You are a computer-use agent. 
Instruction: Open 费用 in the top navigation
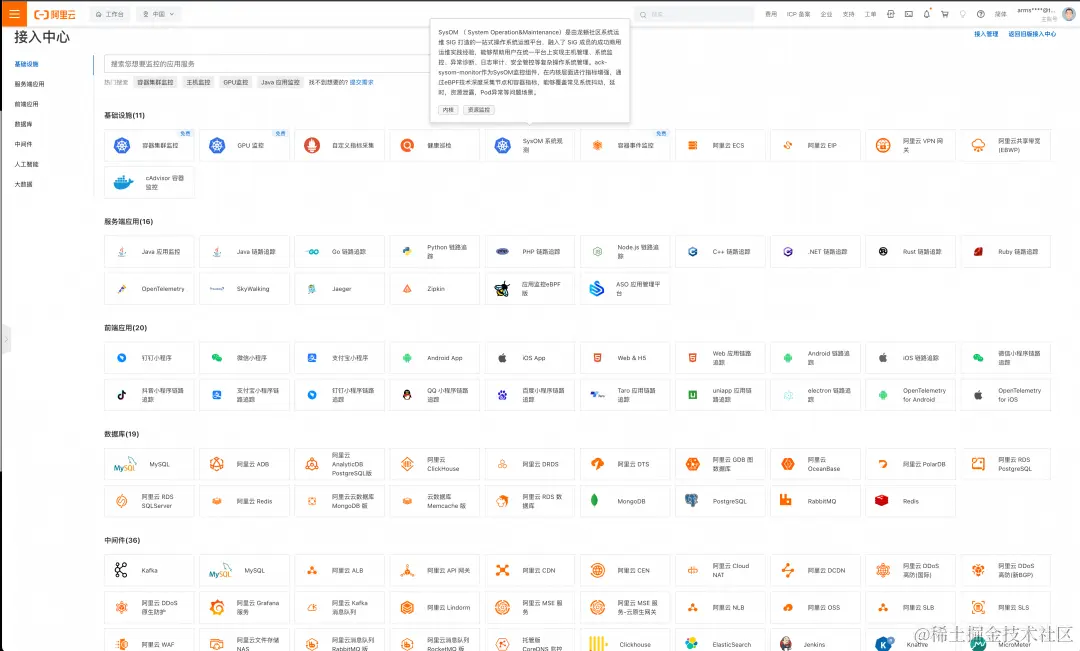771,14
